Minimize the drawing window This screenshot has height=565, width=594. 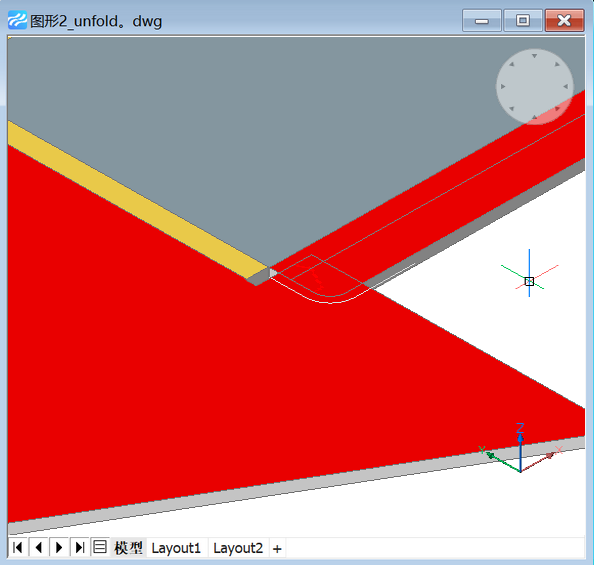point(482,20)
